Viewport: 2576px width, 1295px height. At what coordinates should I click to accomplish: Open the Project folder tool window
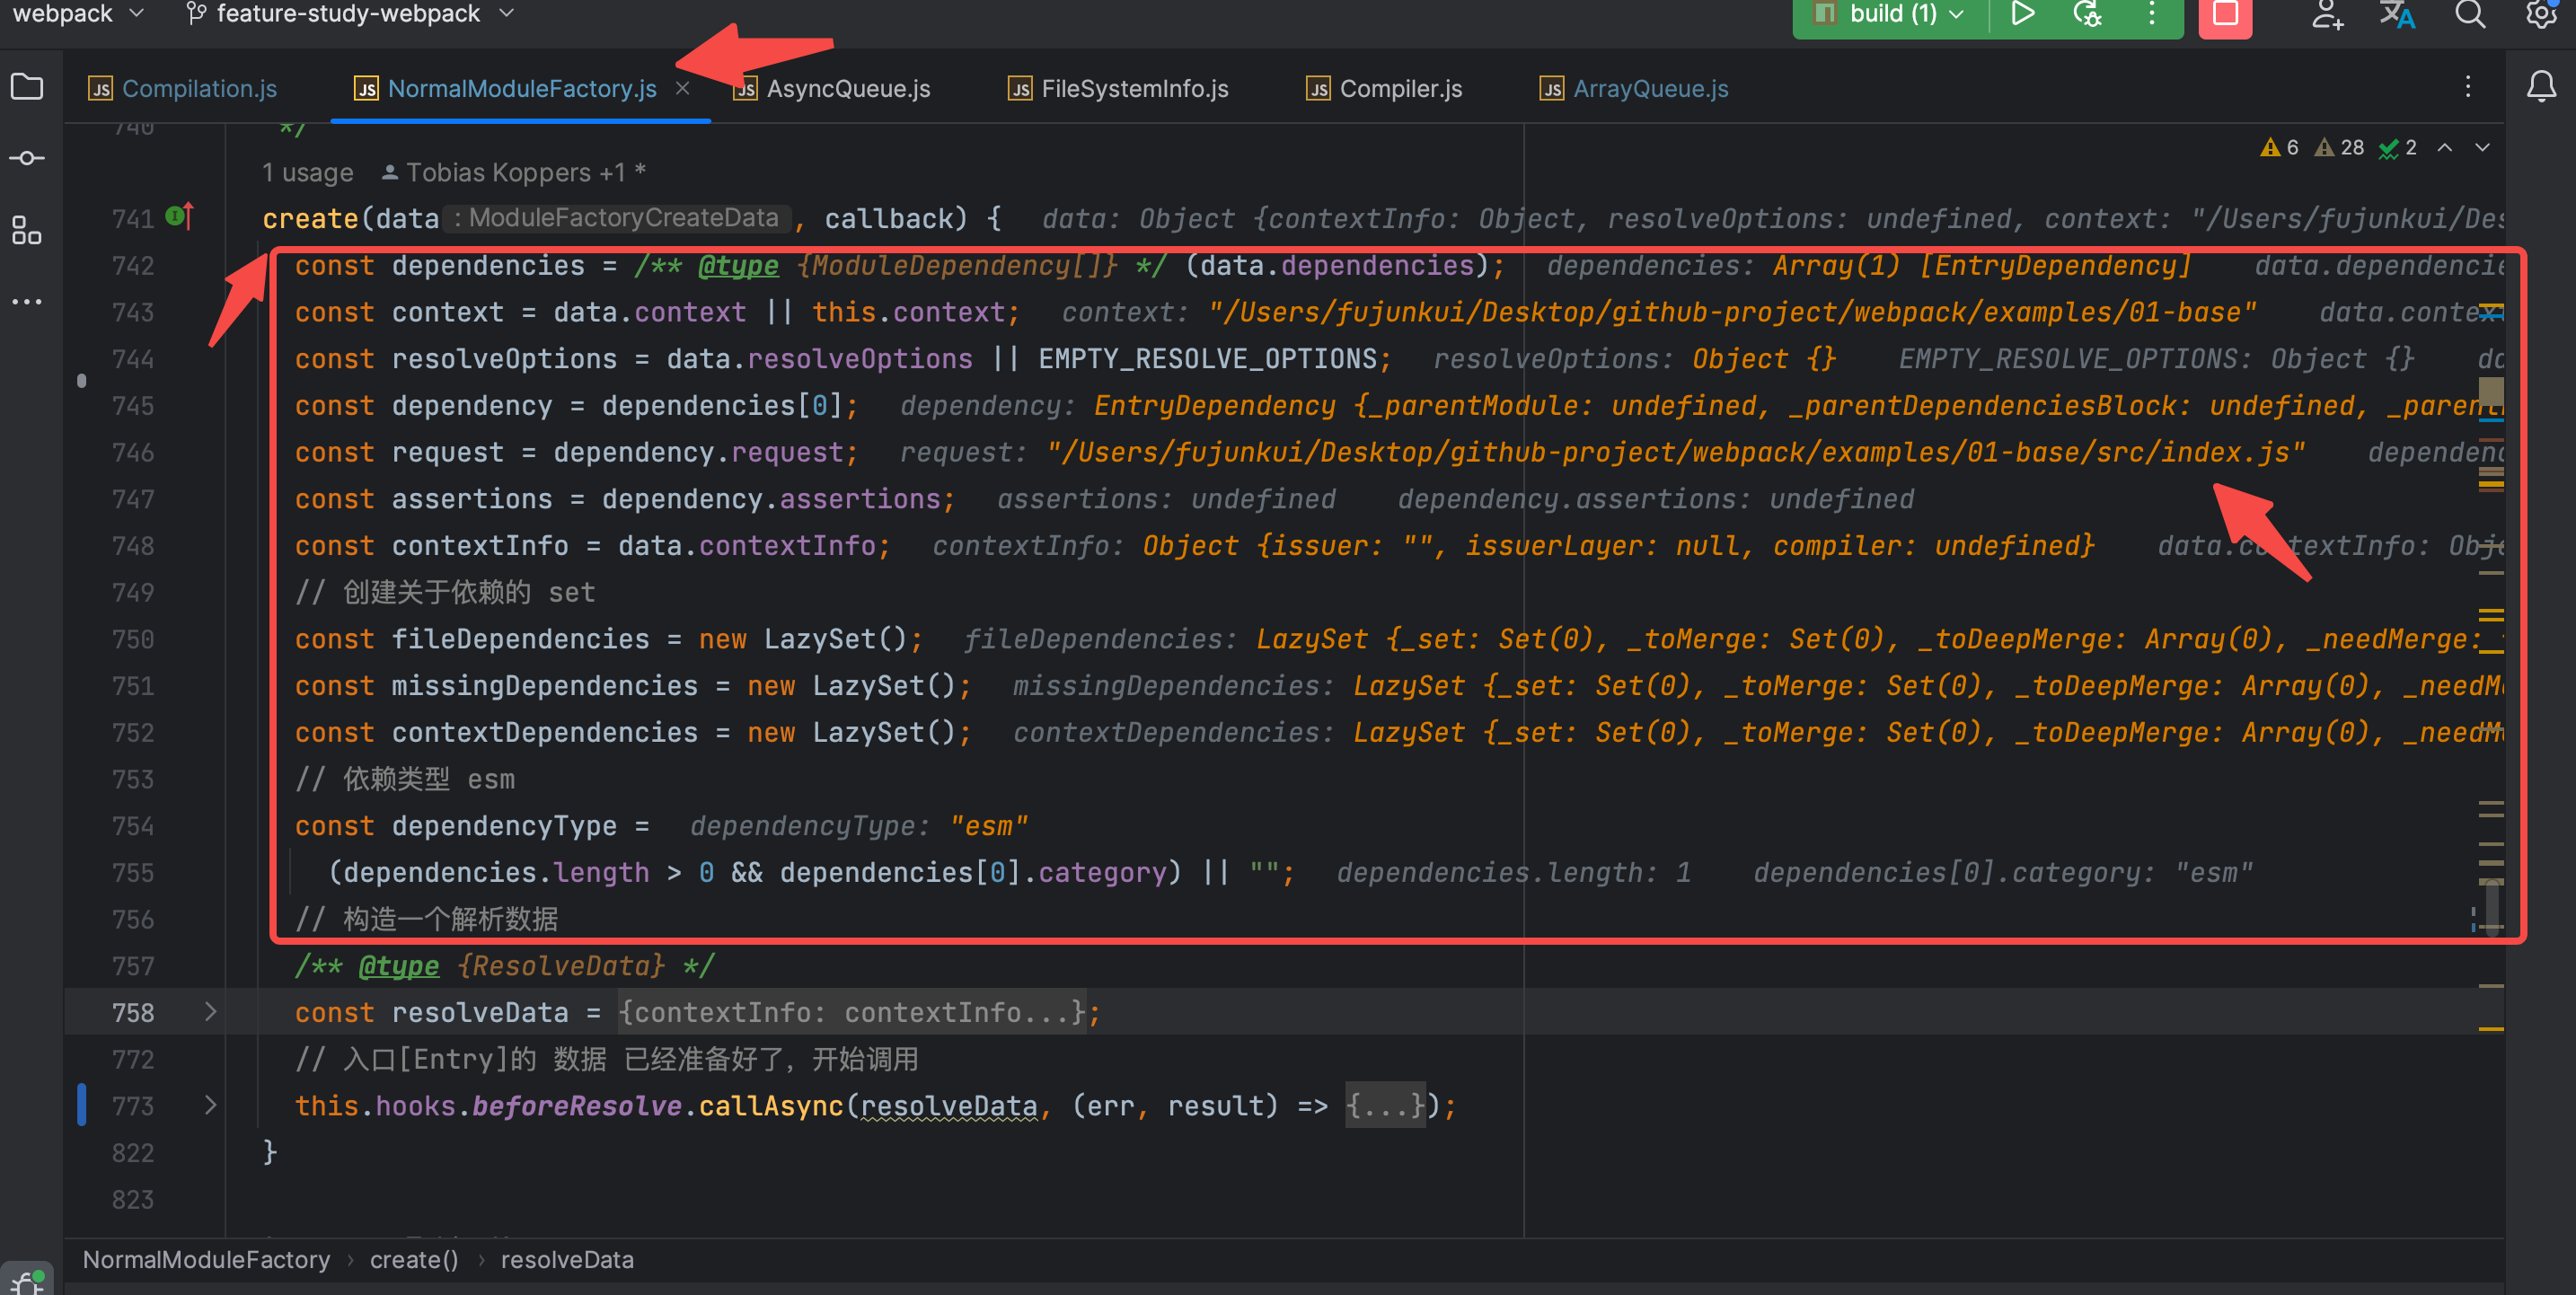(27, 87)
